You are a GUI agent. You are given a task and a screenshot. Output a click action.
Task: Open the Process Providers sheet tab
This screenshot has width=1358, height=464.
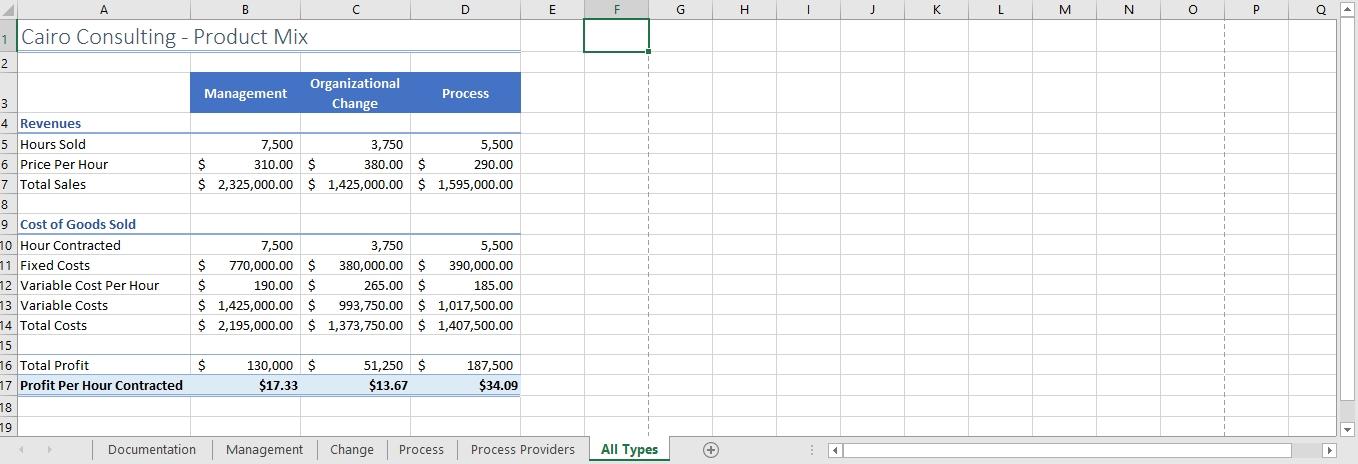click(523, 450)
